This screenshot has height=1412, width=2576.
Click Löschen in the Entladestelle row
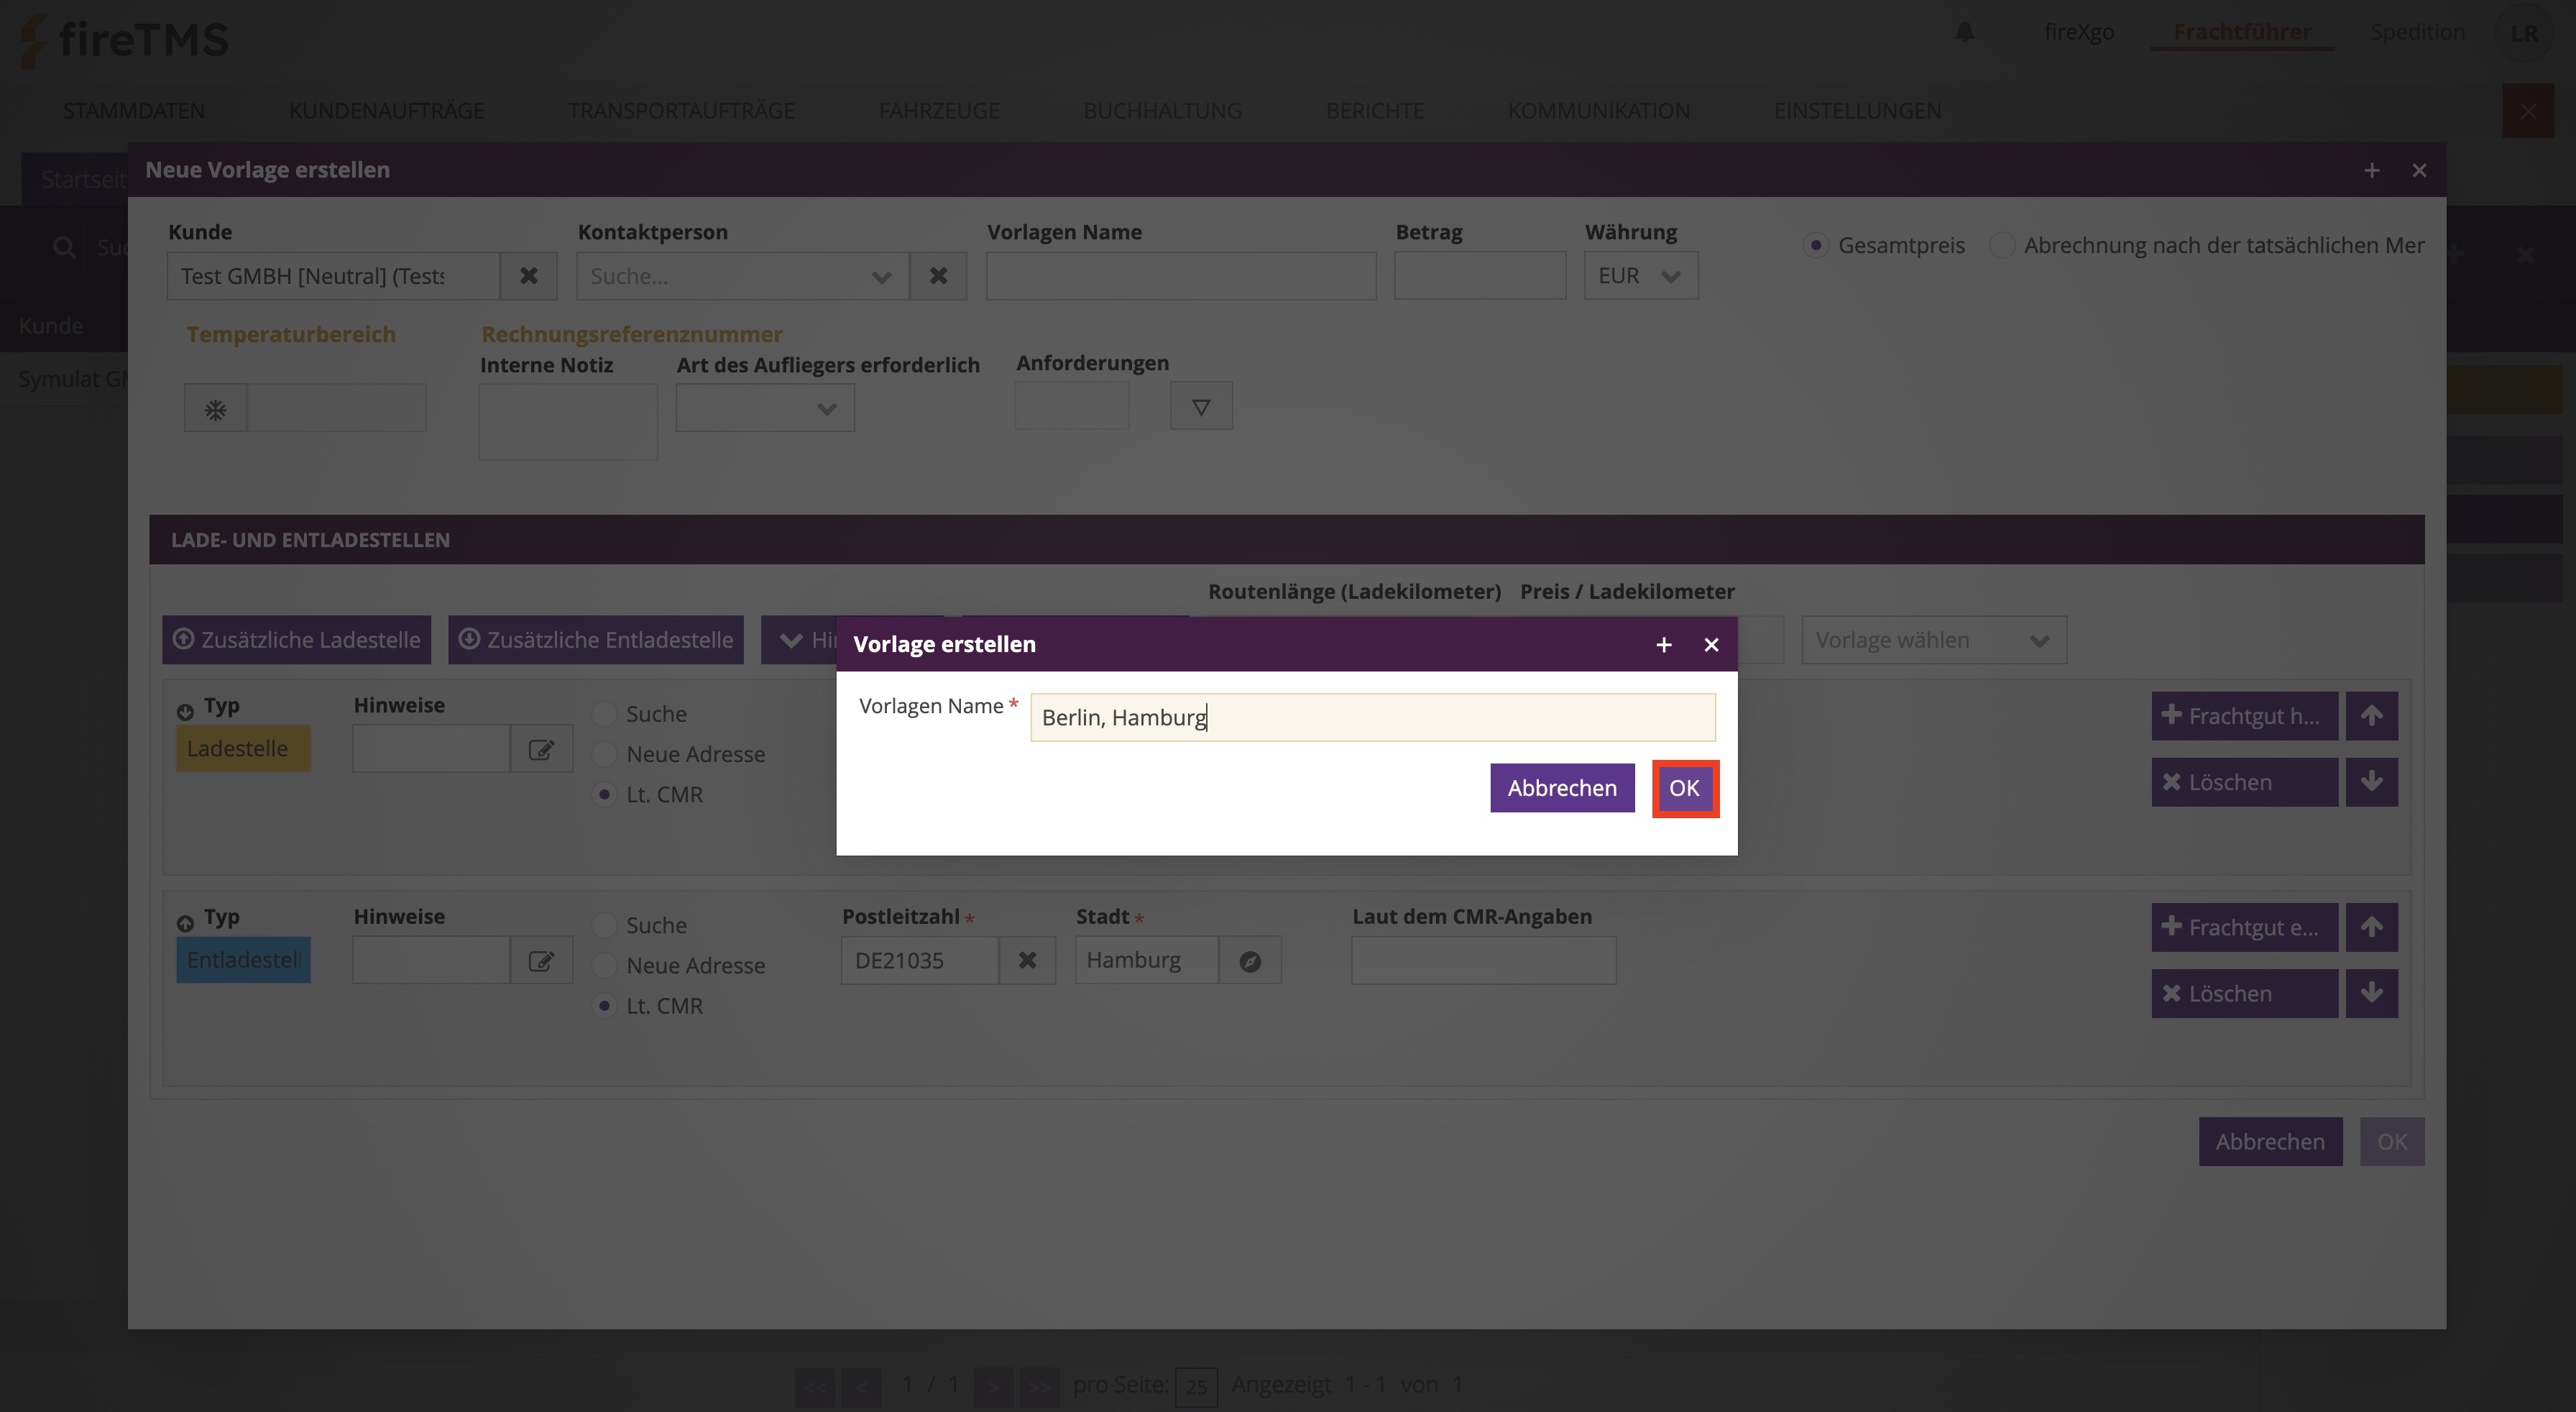coord(2245,993)
